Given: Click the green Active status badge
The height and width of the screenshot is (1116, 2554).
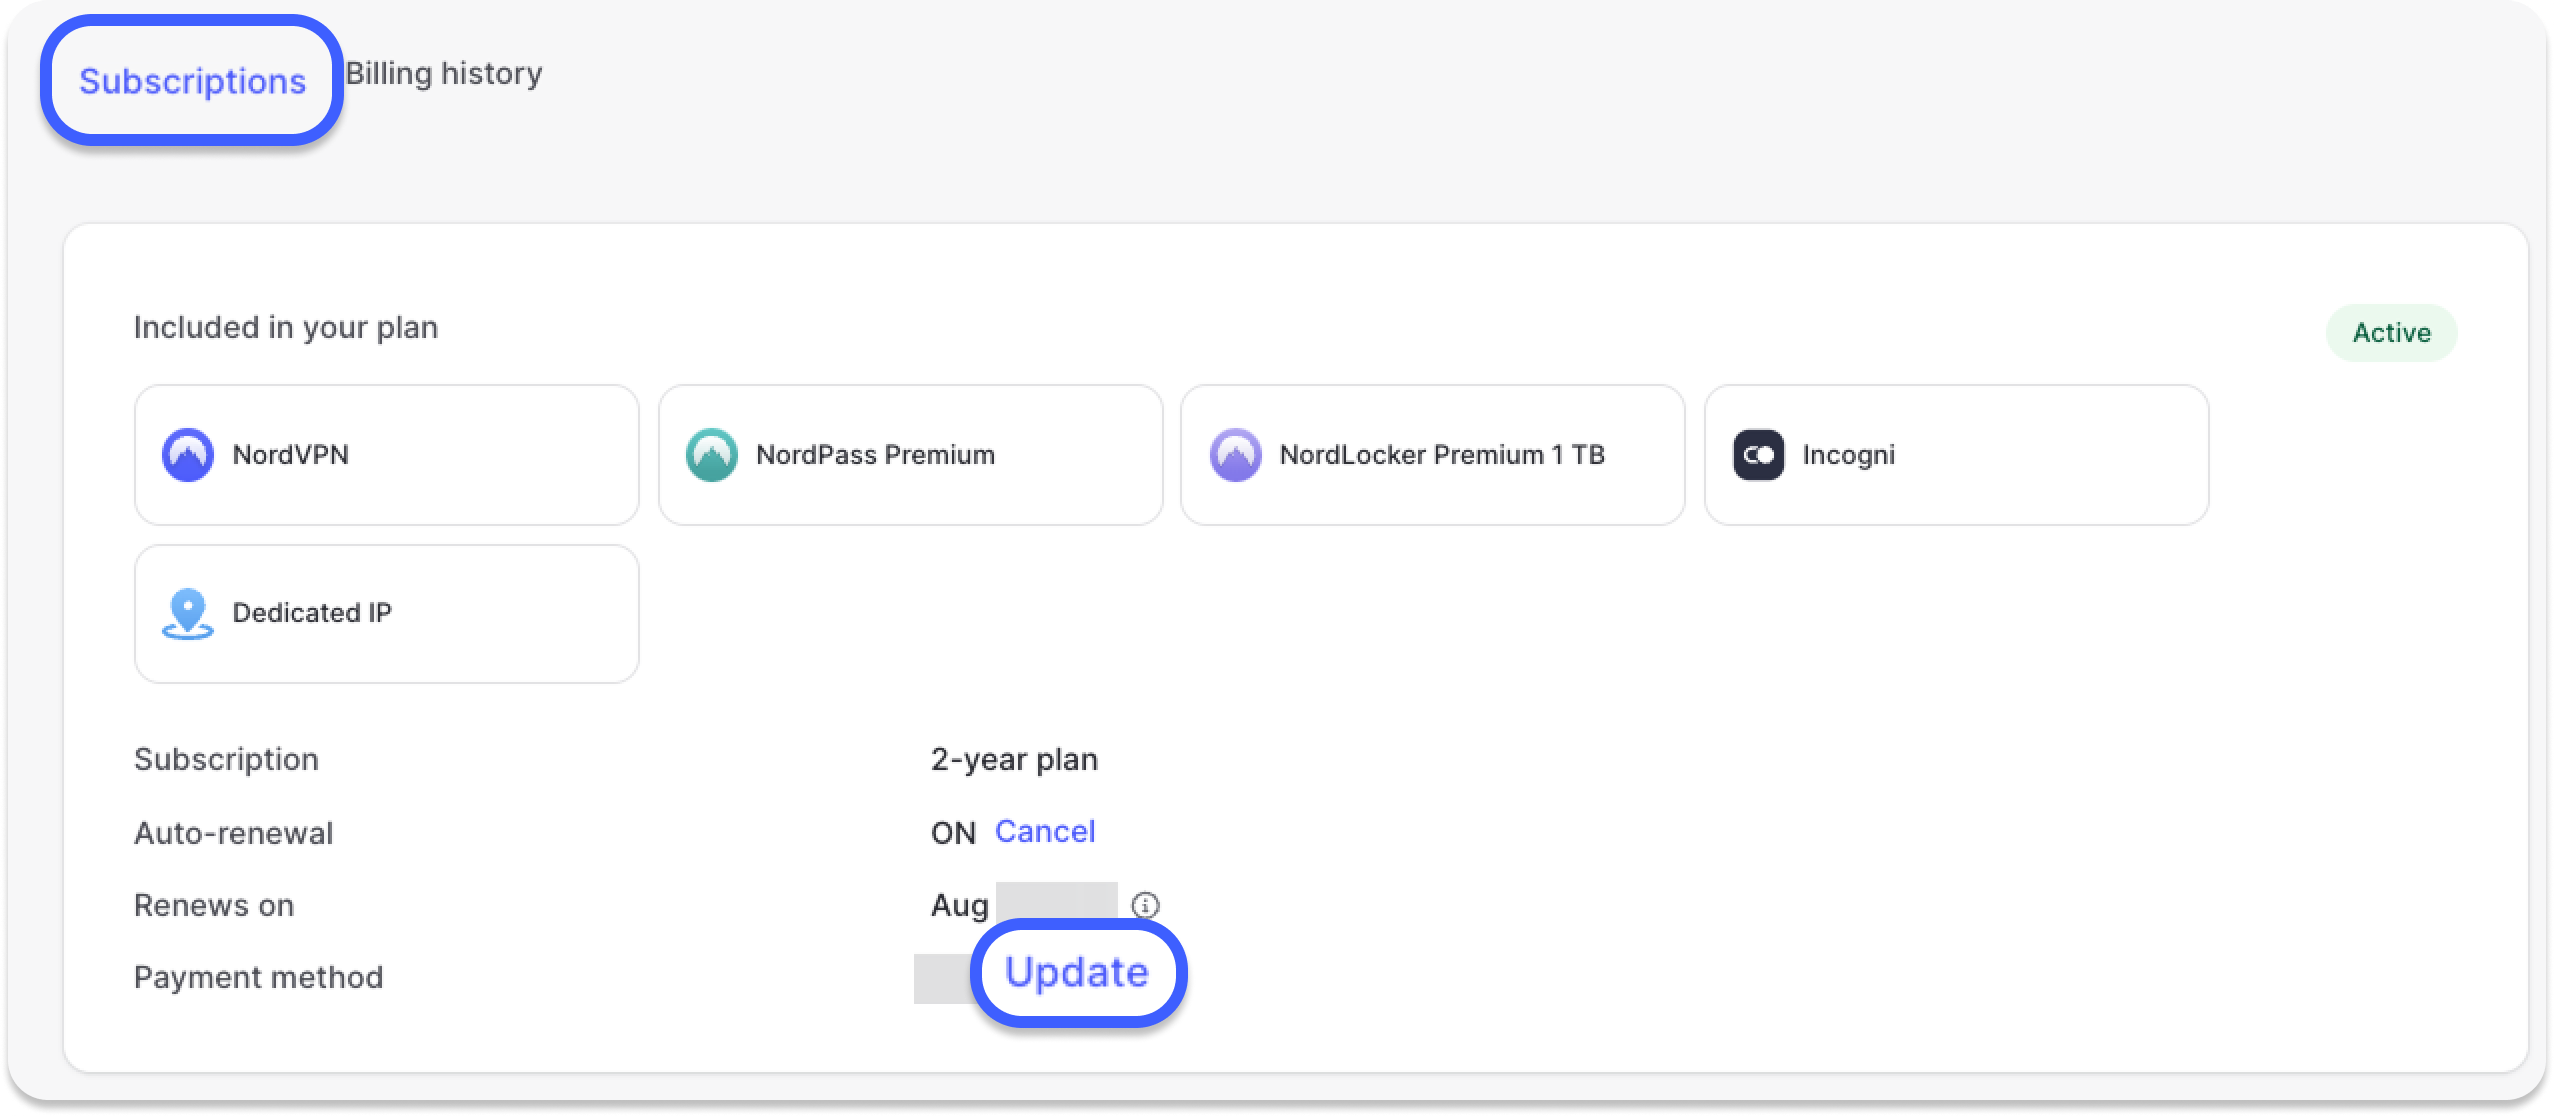Looking at the screenshot, I should pos(2391,333).
